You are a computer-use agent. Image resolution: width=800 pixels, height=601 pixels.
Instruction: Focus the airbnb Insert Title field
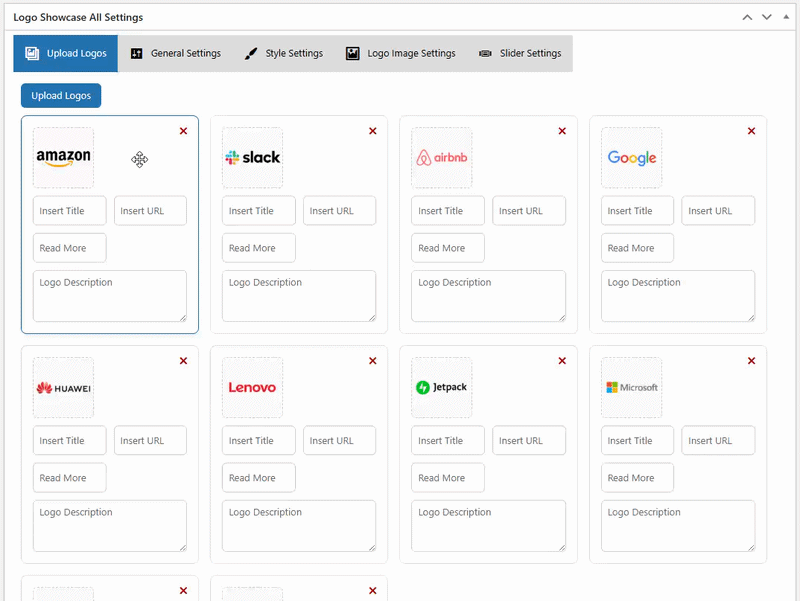click(448, 211)
